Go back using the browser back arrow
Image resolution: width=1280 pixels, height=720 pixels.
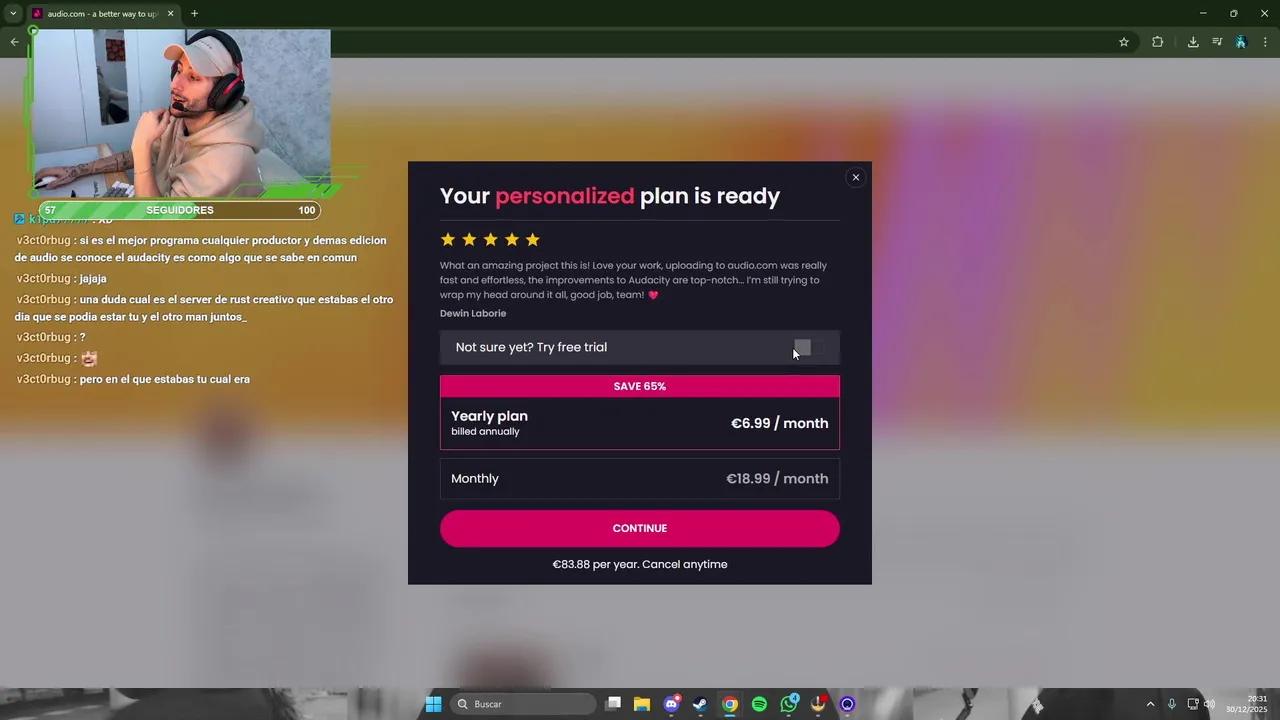[14, 42]
